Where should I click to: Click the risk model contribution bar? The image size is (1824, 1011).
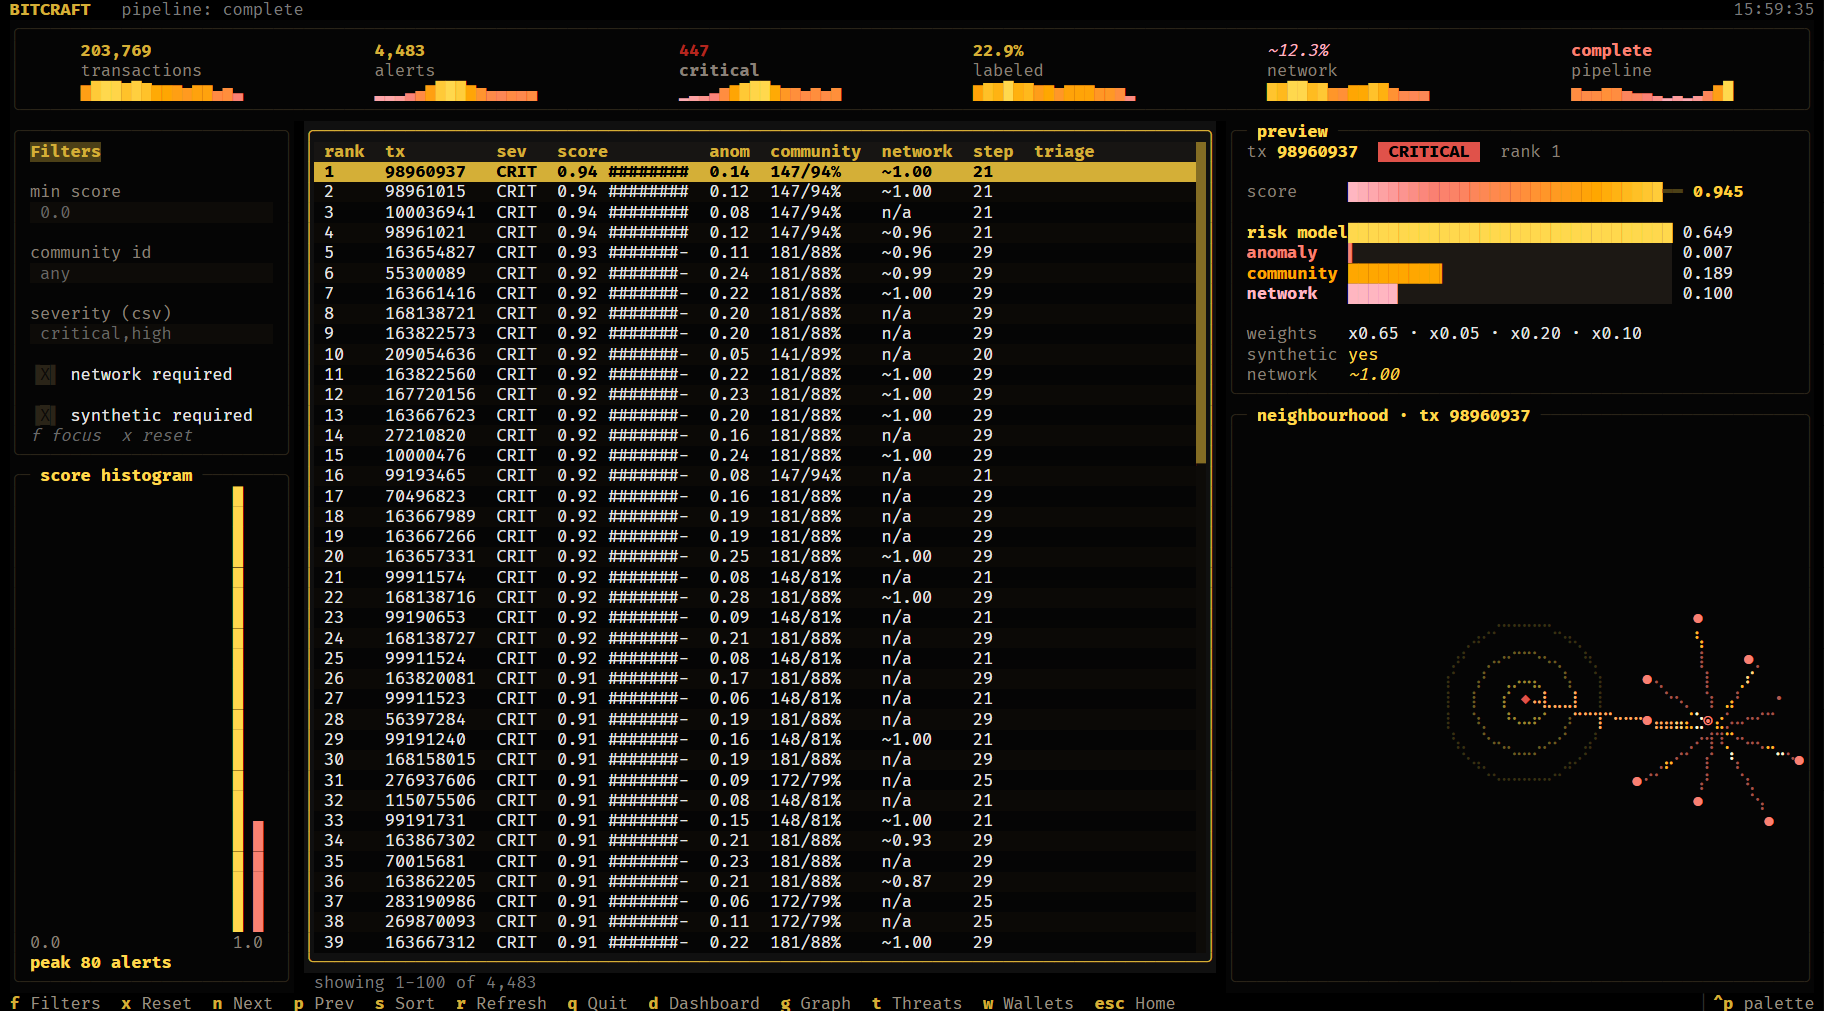pyautogui.click(x=1510, y=233)
